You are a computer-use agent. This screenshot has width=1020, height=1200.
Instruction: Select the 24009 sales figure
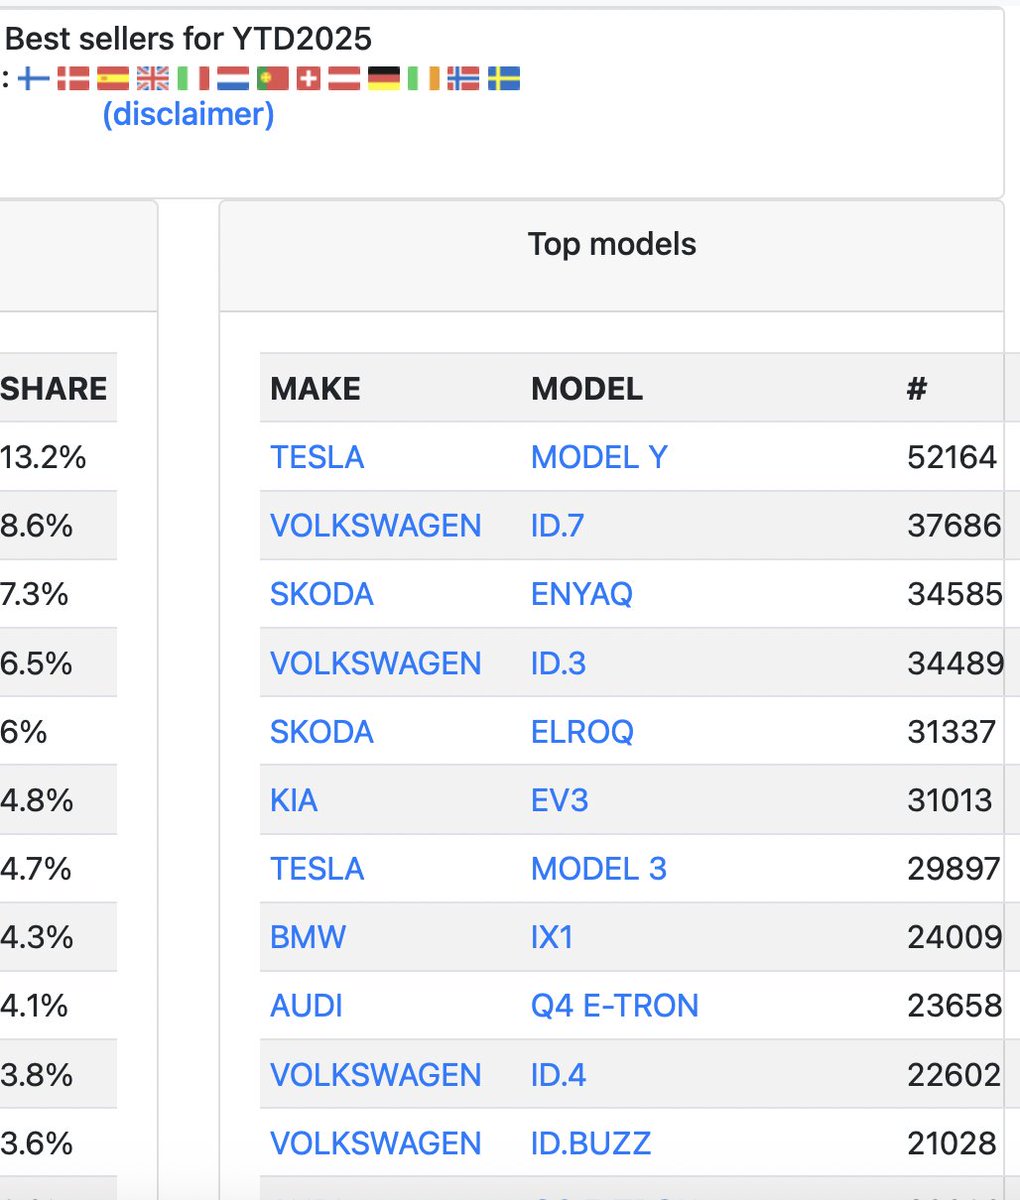tap(955, 937)
